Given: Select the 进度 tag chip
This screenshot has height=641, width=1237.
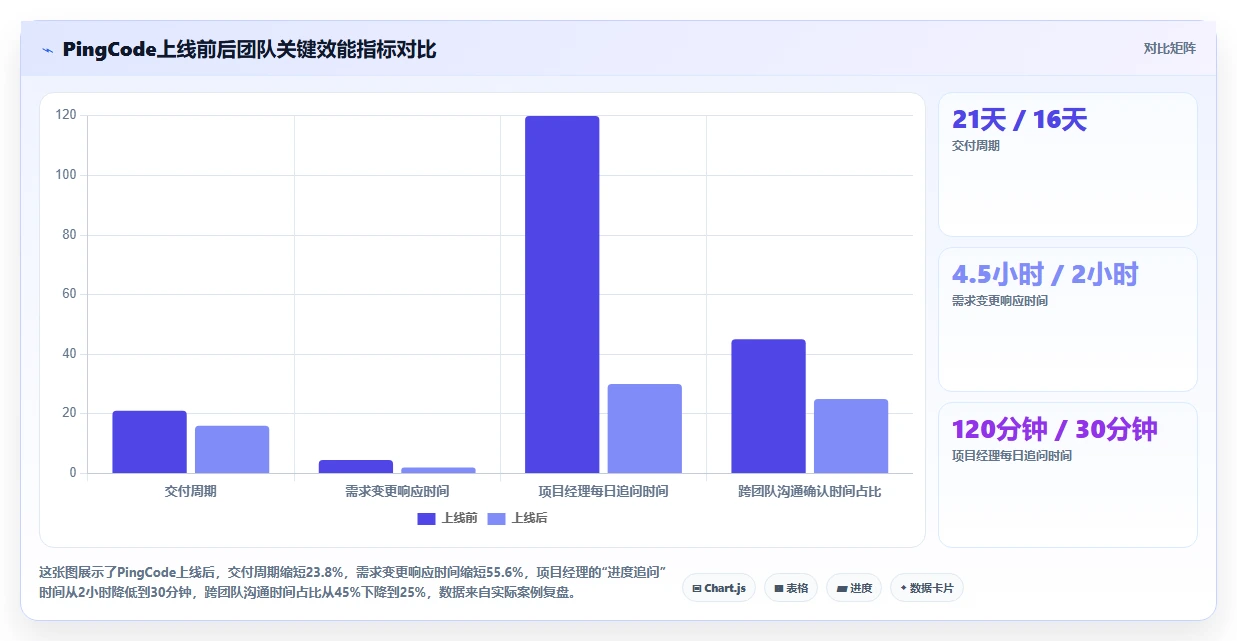Looking at the screenshot, I should [x=854, y=588].
